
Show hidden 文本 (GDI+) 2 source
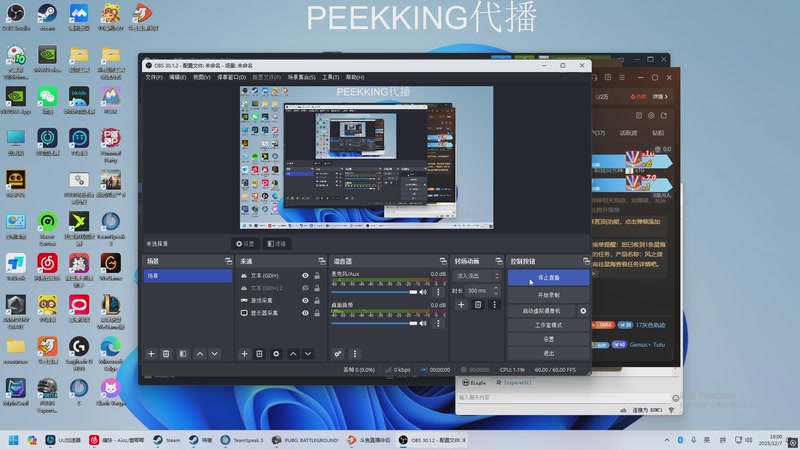pos(305,288)
